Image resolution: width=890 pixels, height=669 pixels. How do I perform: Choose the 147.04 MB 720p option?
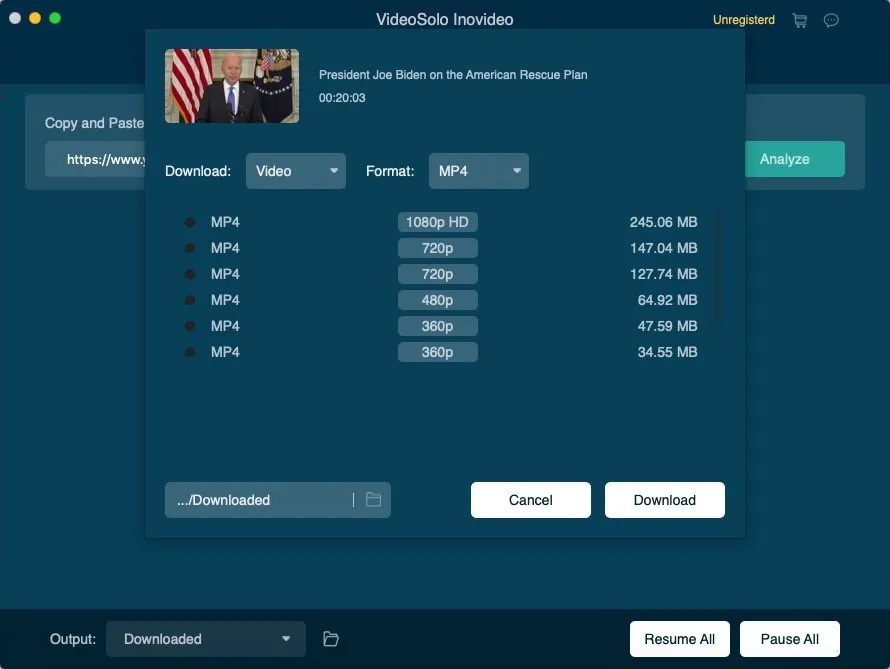(x=190, y=247)
